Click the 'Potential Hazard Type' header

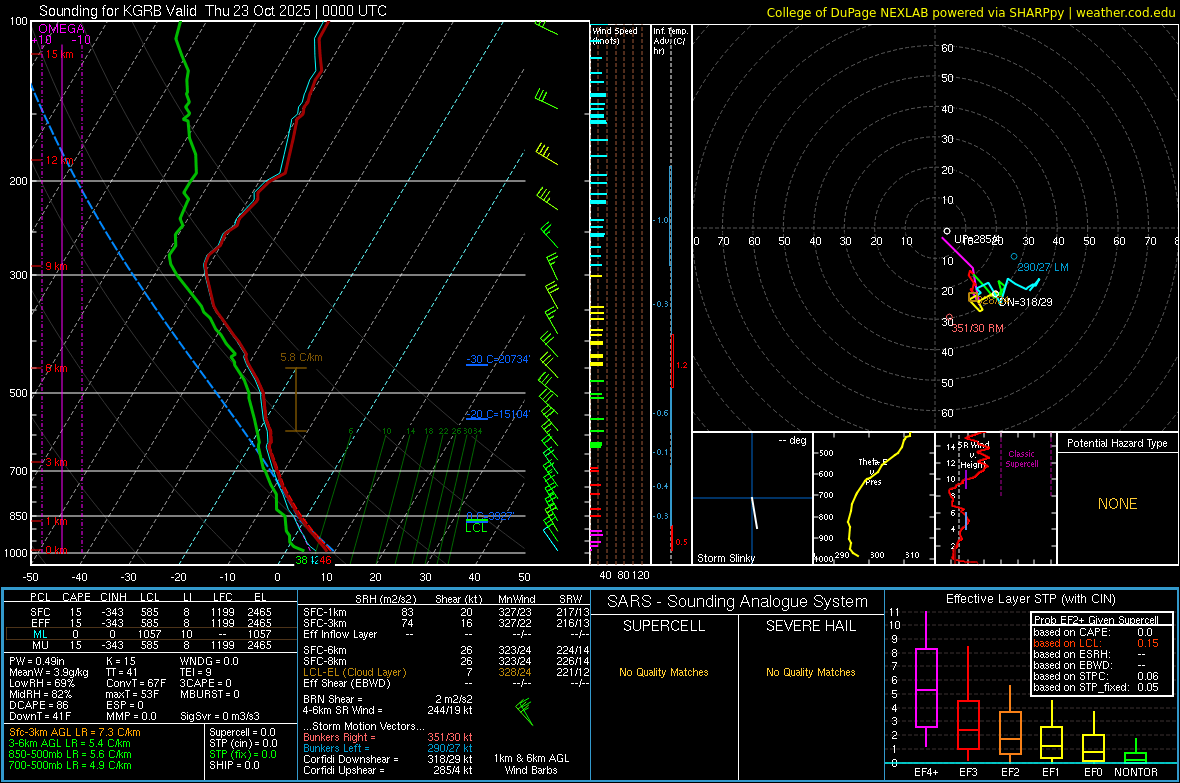[x=1117, y=443]
